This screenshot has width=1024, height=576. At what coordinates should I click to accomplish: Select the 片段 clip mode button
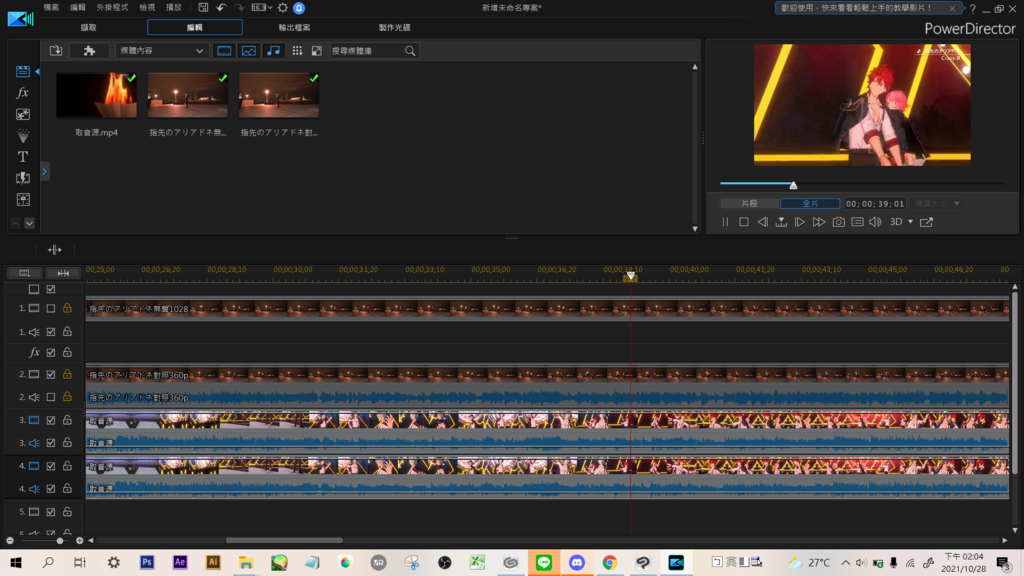(749, 204)
